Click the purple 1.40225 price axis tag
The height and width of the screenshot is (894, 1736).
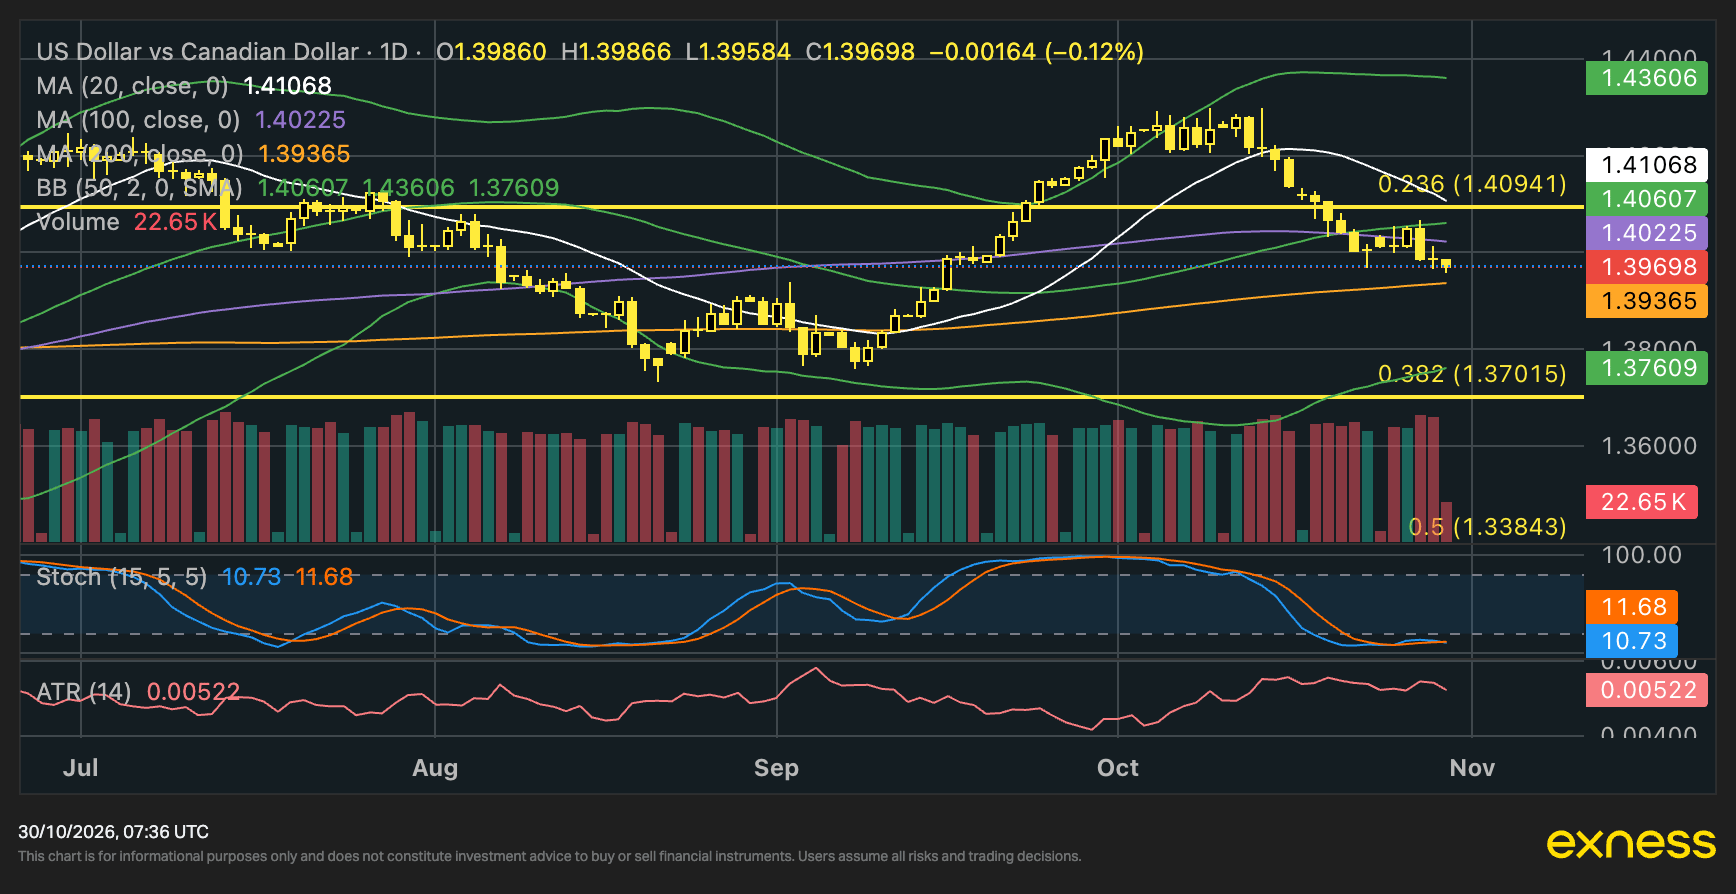click(x=1647, y=233)
